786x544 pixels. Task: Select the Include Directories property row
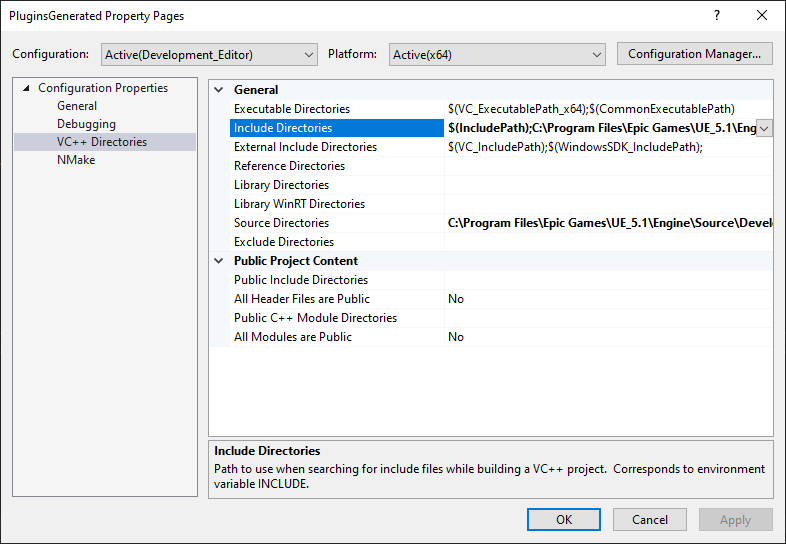(x=337, y=128)
